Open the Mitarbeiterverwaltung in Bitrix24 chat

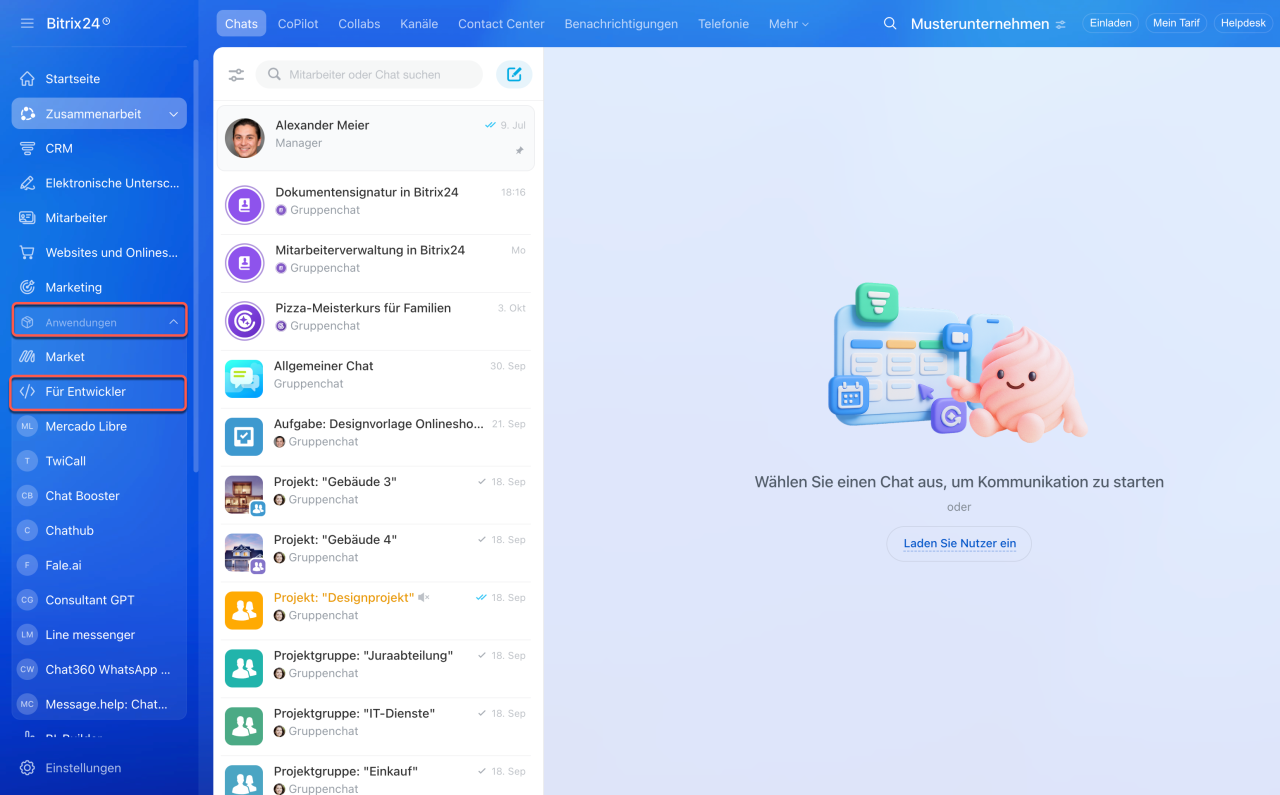[376, 263]
